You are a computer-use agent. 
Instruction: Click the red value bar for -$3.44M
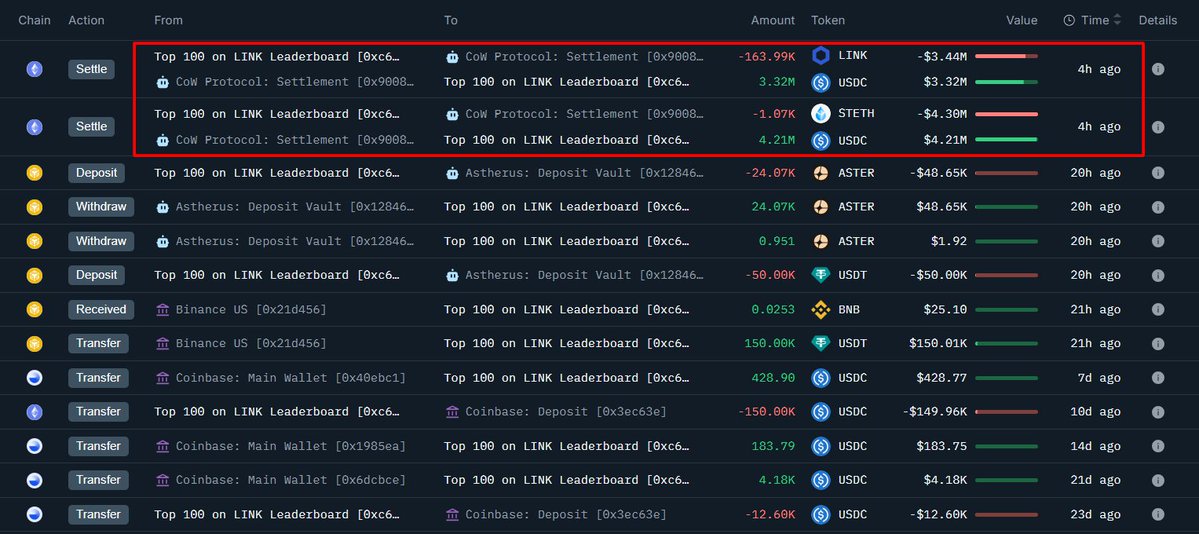(x=1006, y=56)
